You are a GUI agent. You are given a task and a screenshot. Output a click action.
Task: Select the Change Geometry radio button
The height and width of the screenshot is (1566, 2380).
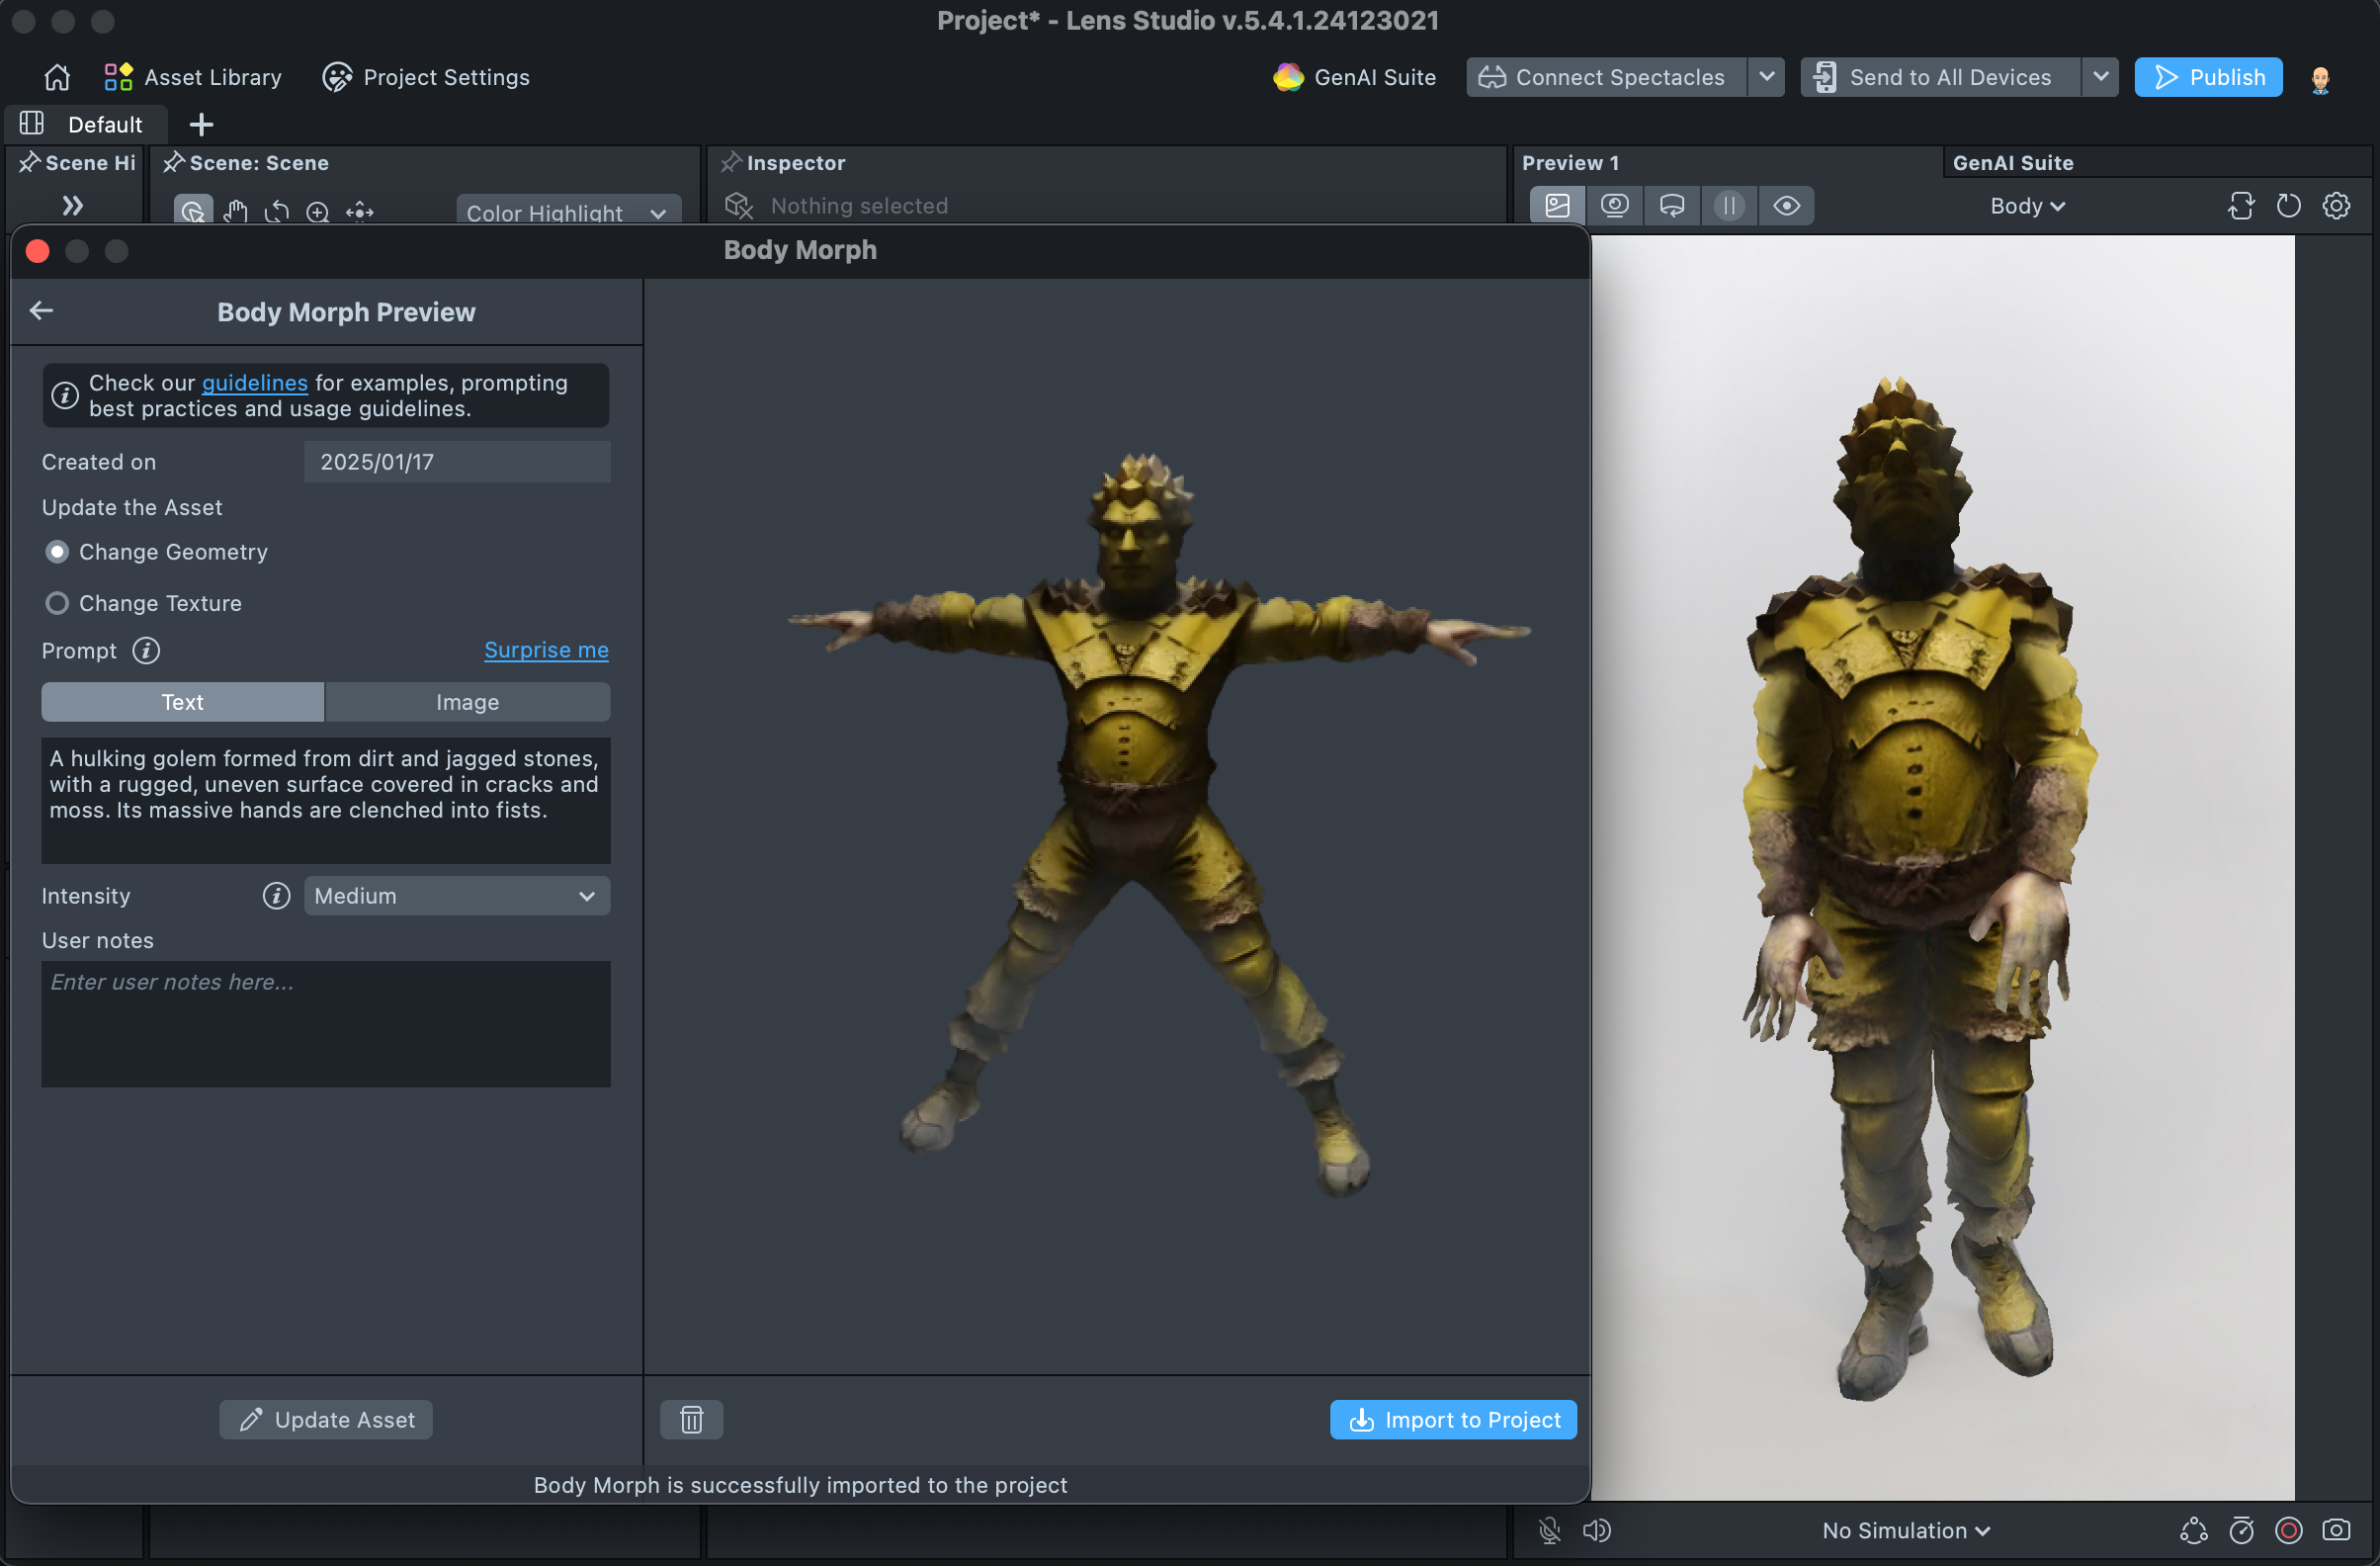[x=57, y=552]
